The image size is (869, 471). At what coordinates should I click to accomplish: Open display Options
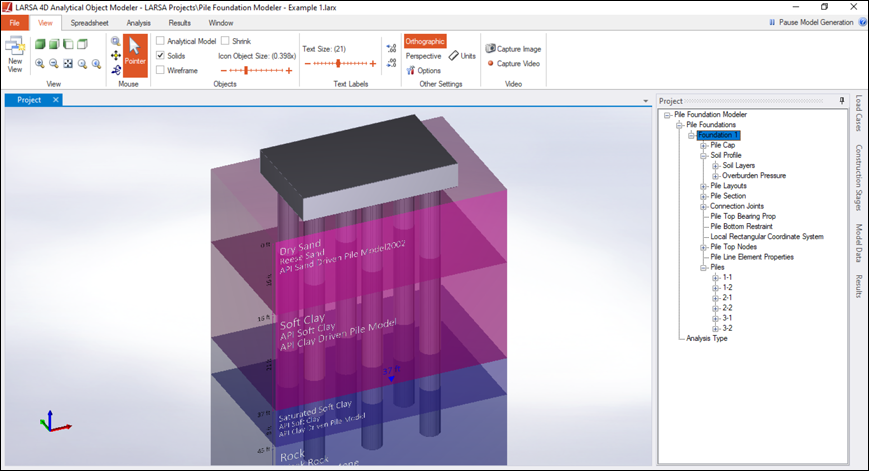(423, 70)
